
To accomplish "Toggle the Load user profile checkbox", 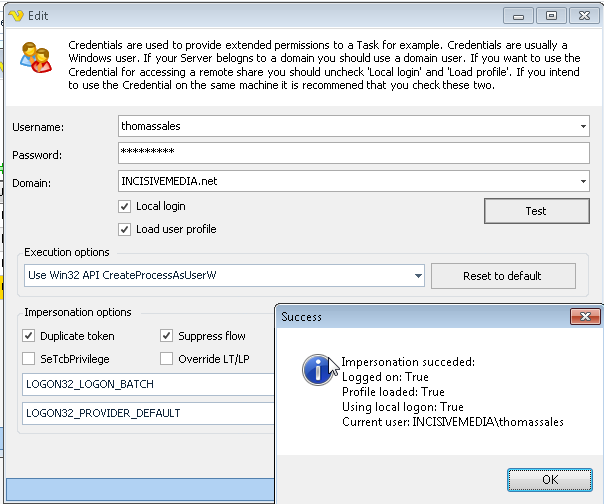I will click(x=125, y=230).
